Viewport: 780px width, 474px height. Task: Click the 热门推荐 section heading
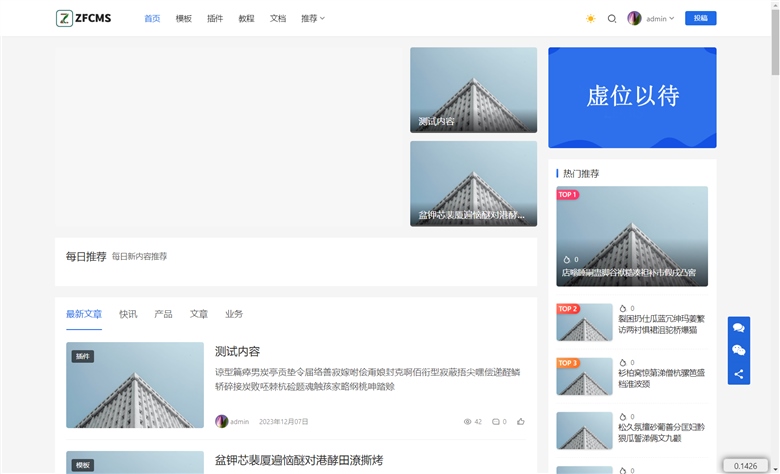click(x=581, y=174)
